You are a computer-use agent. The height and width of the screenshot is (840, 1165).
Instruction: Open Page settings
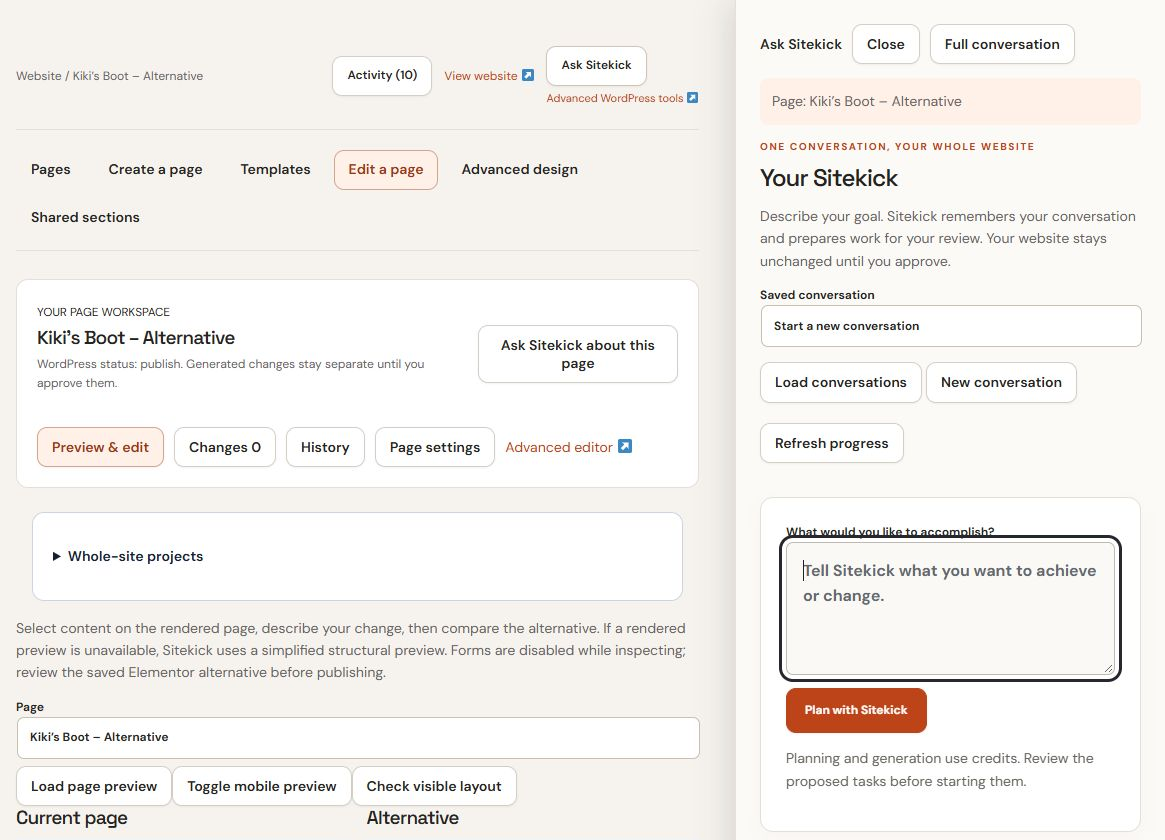pyautogui.click(x=435, y=447)
